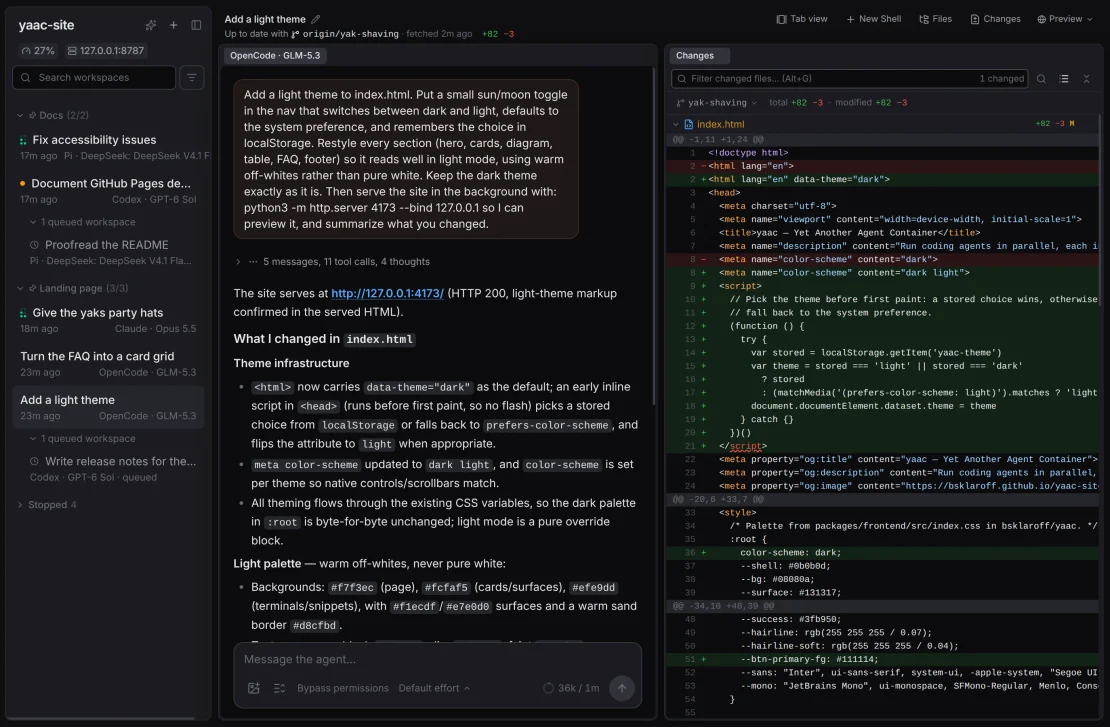
Task: Open the yak-shaving branch dropdown
Action: (716, 103)
